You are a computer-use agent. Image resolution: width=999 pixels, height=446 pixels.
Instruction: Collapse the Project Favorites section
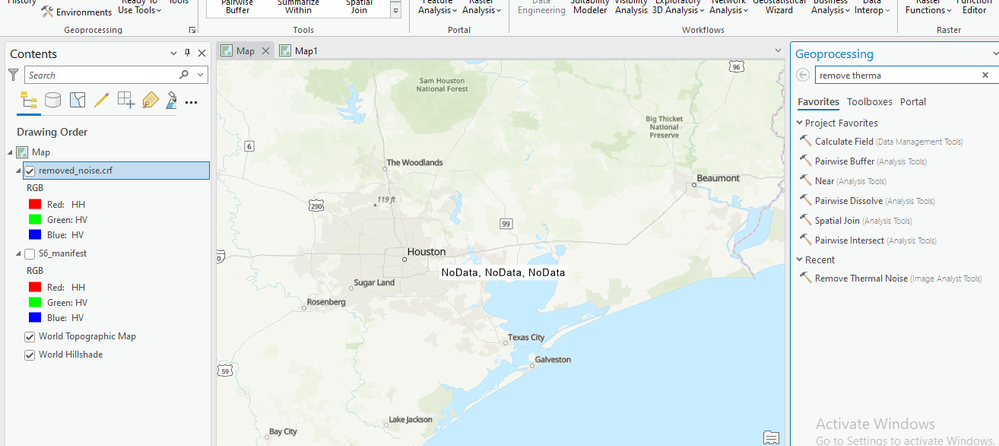(x=800, y=122)
